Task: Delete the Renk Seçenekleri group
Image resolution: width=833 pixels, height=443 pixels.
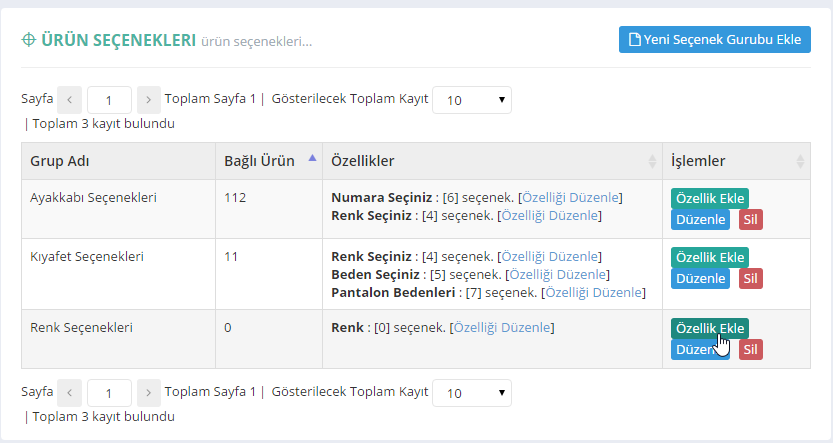Action: click(x=750, y=349)
